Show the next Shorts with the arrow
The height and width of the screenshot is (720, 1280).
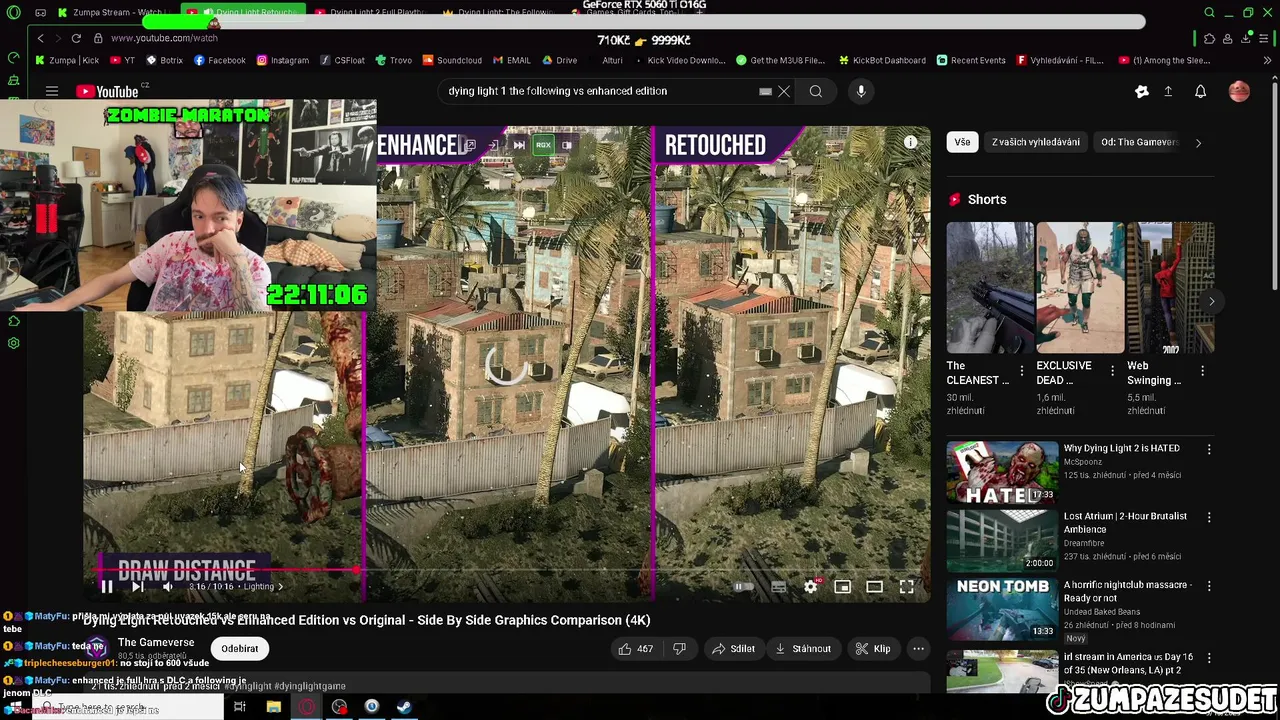(1211, 301)
